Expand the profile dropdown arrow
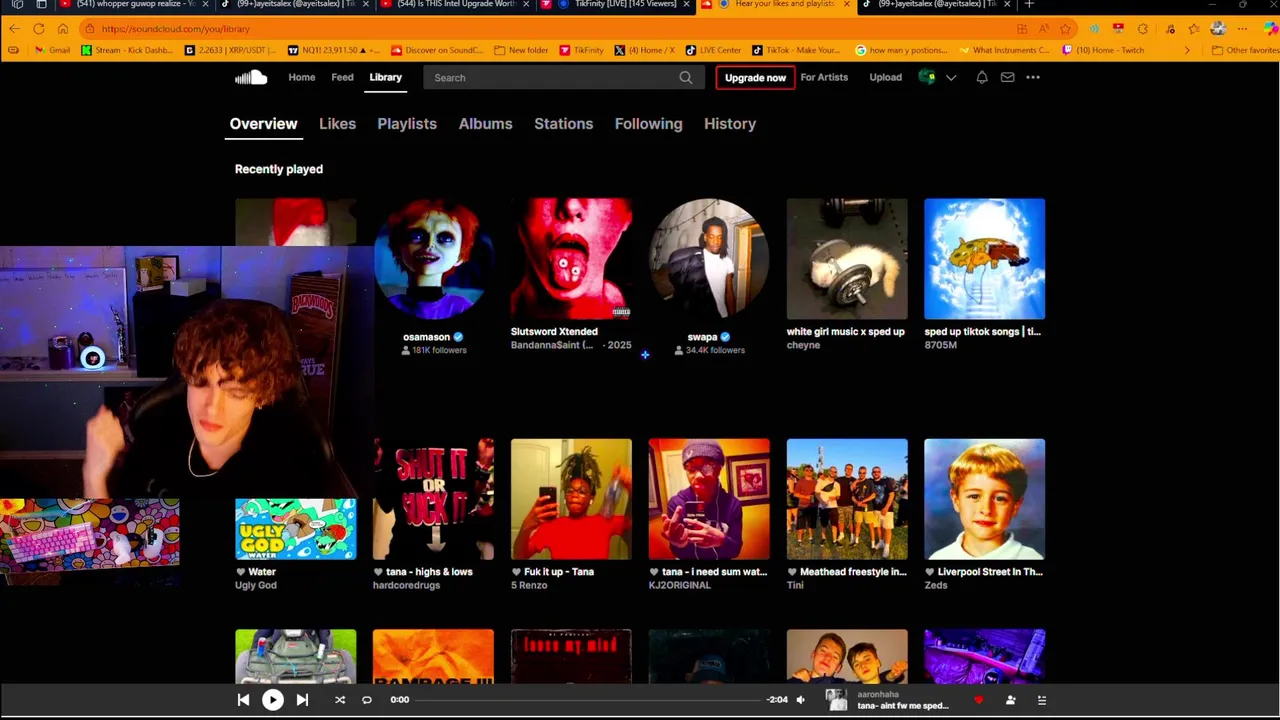The height and width of the screenshot is (720, 1280). [951, 77]
